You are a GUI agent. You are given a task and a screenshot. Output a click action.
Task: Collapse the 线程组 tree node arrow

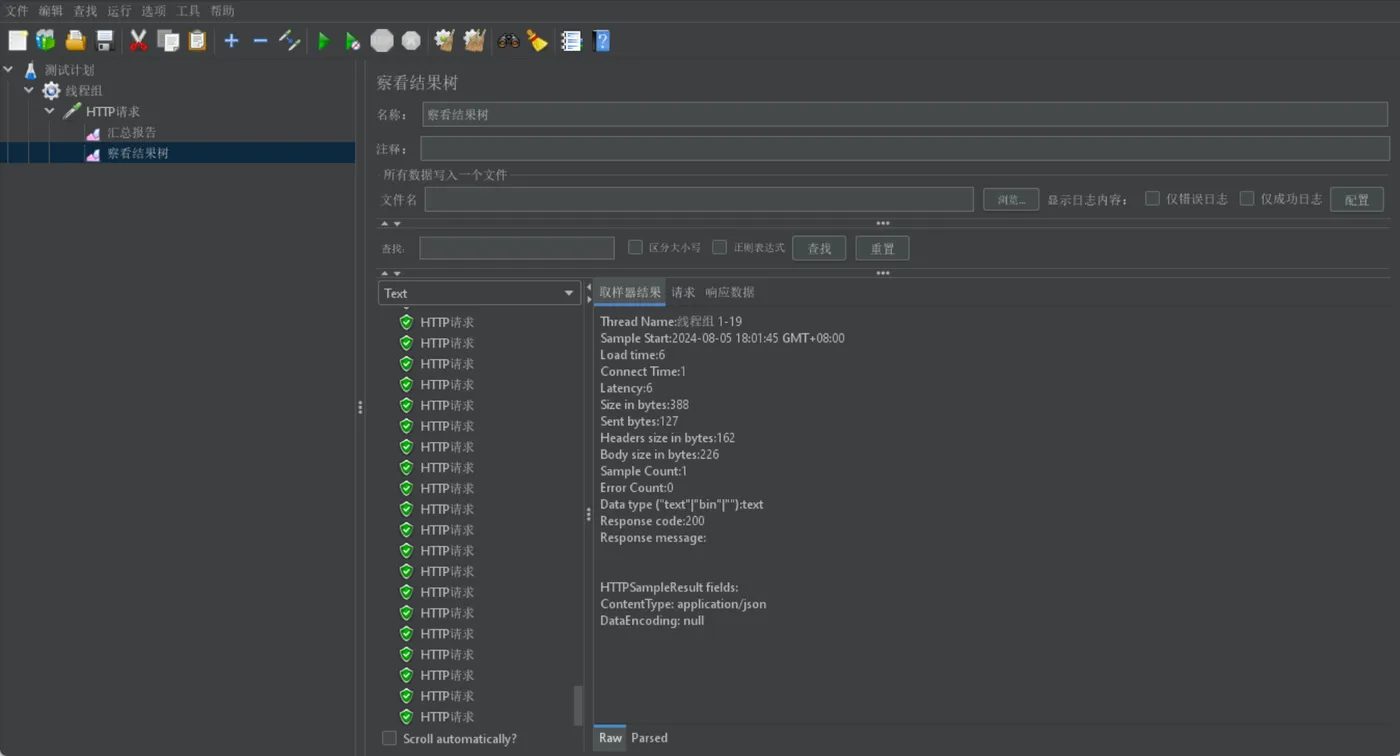(x=29, y=91)
